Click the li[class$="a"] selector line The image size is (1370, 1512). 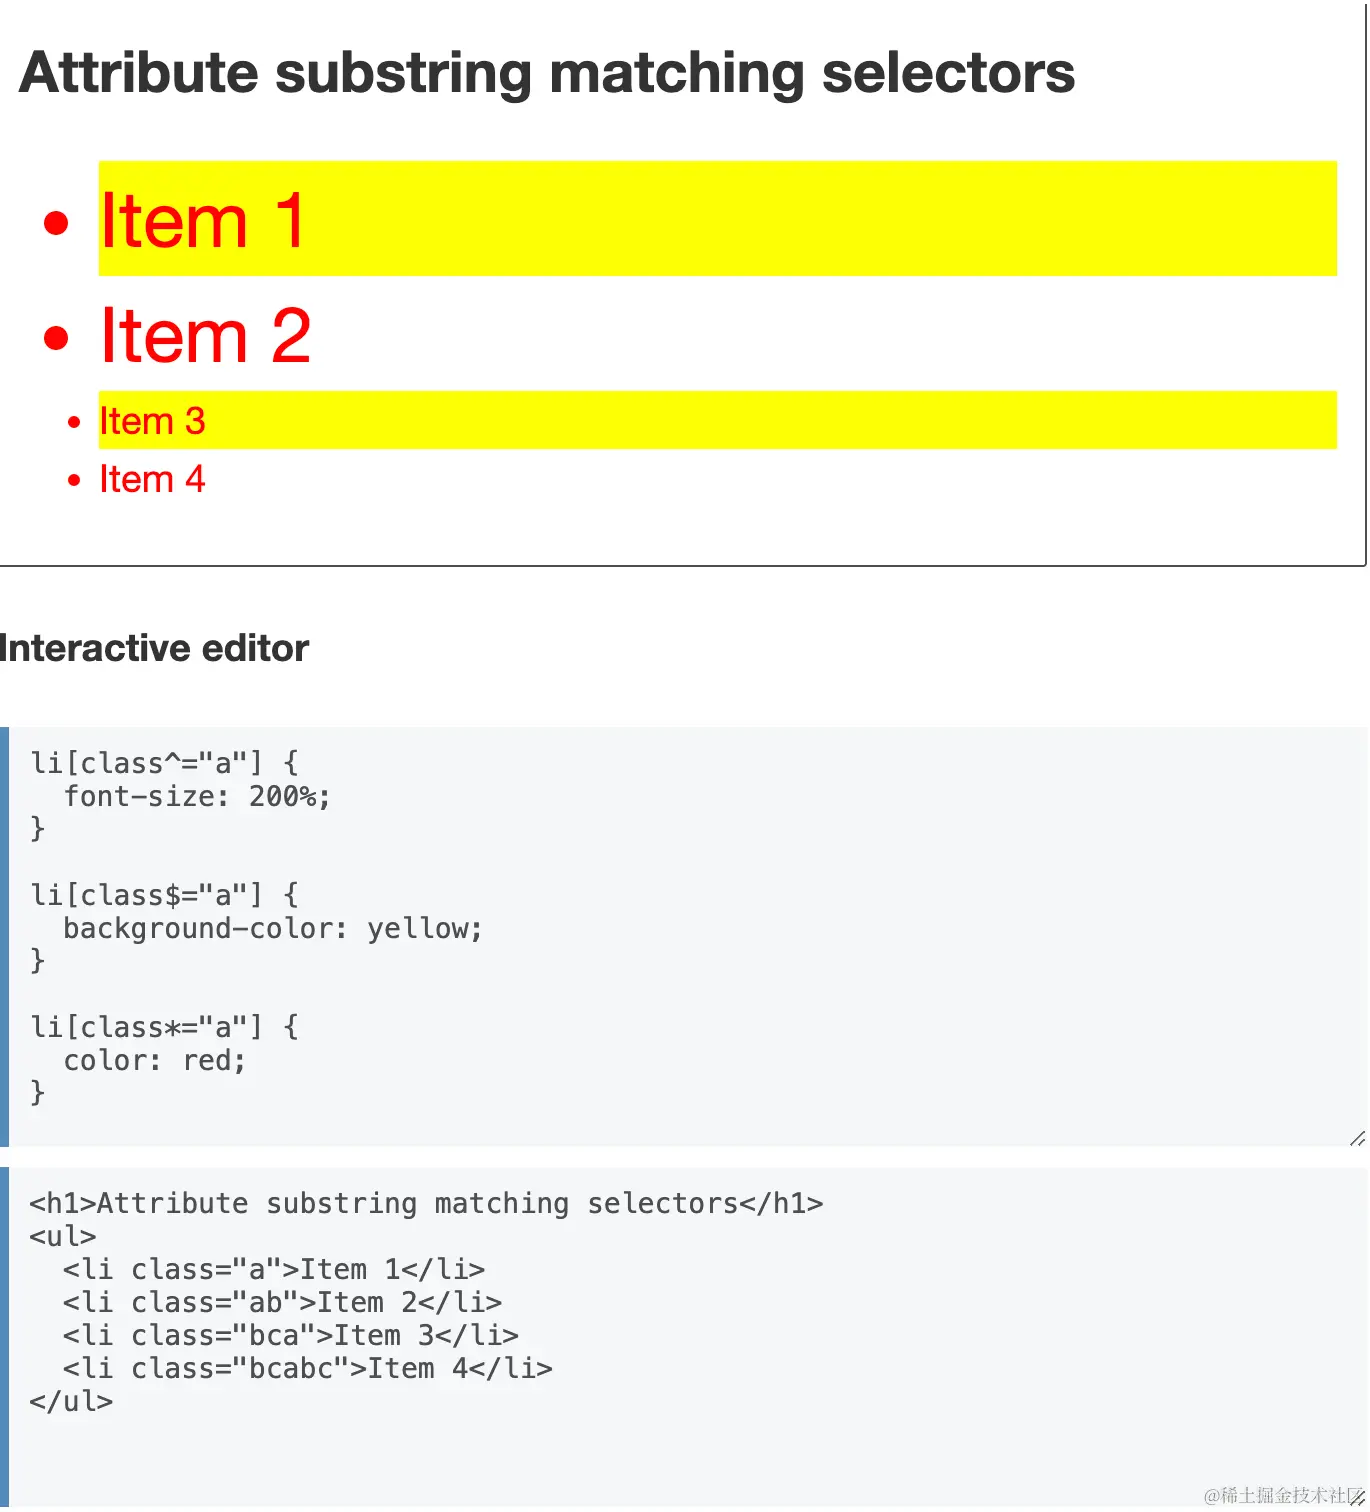(165, 895)
